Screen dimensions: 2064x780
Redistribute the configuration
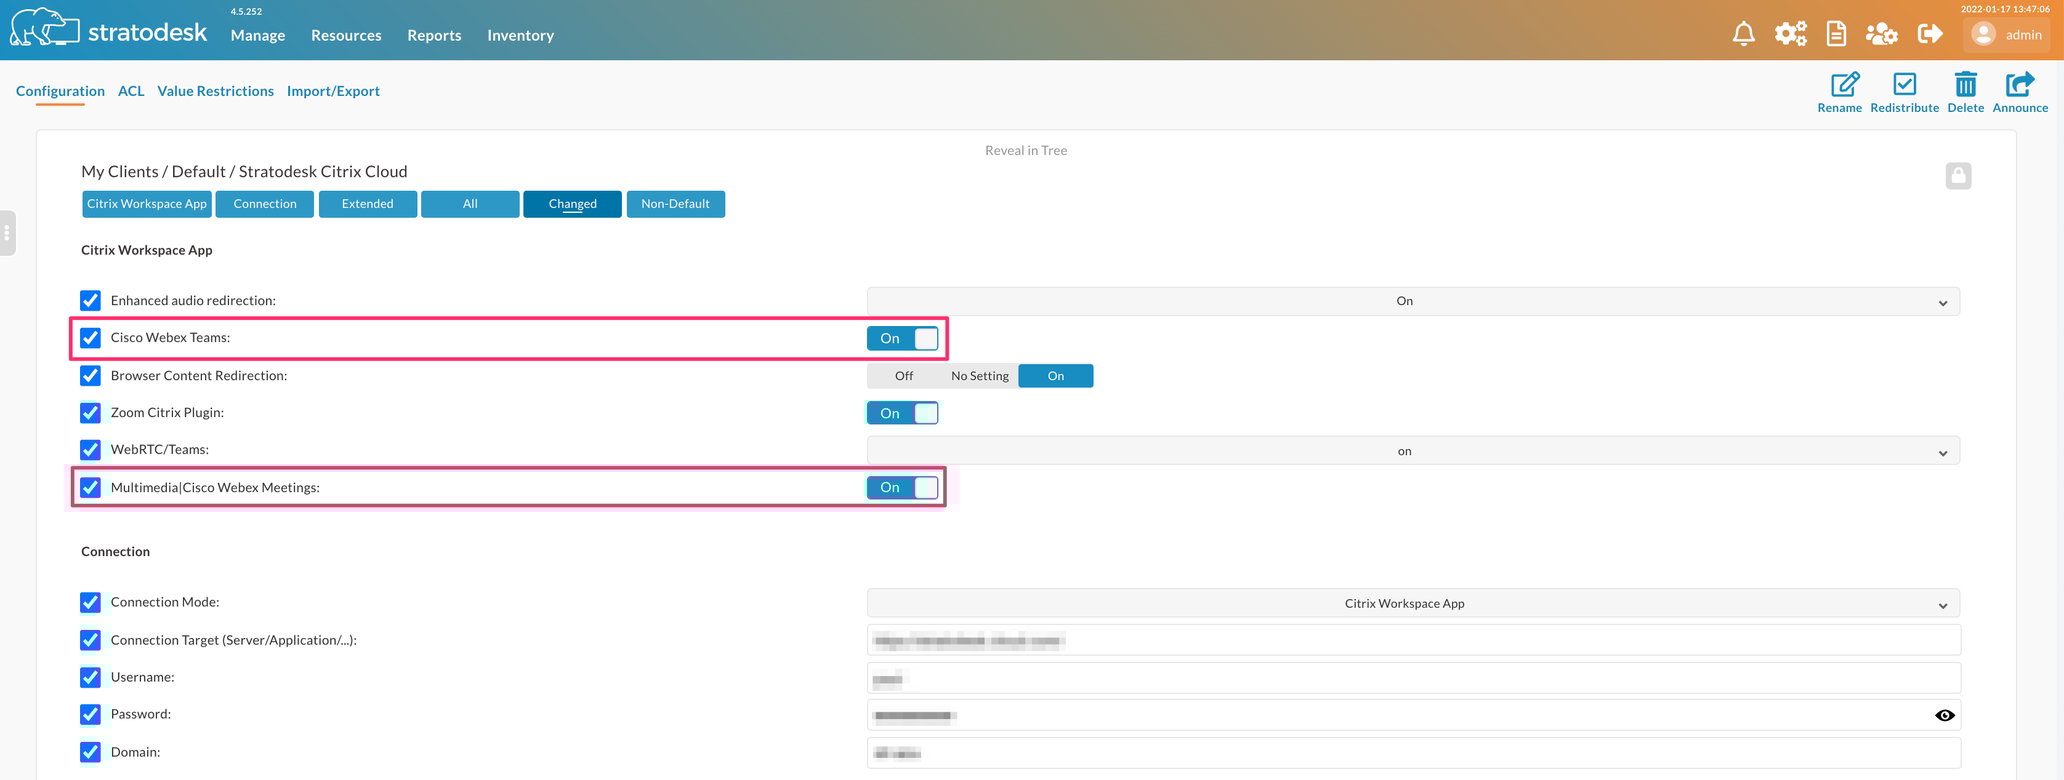1904,92
